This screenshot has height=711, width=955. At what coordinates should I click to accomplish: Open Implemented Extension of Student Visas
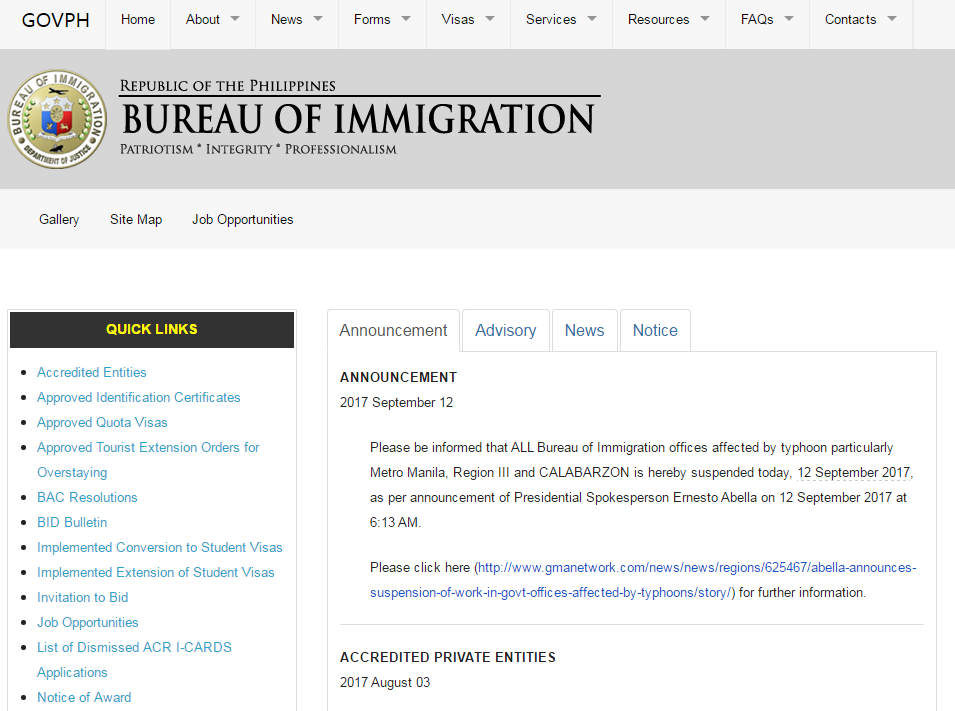point(155,572)
